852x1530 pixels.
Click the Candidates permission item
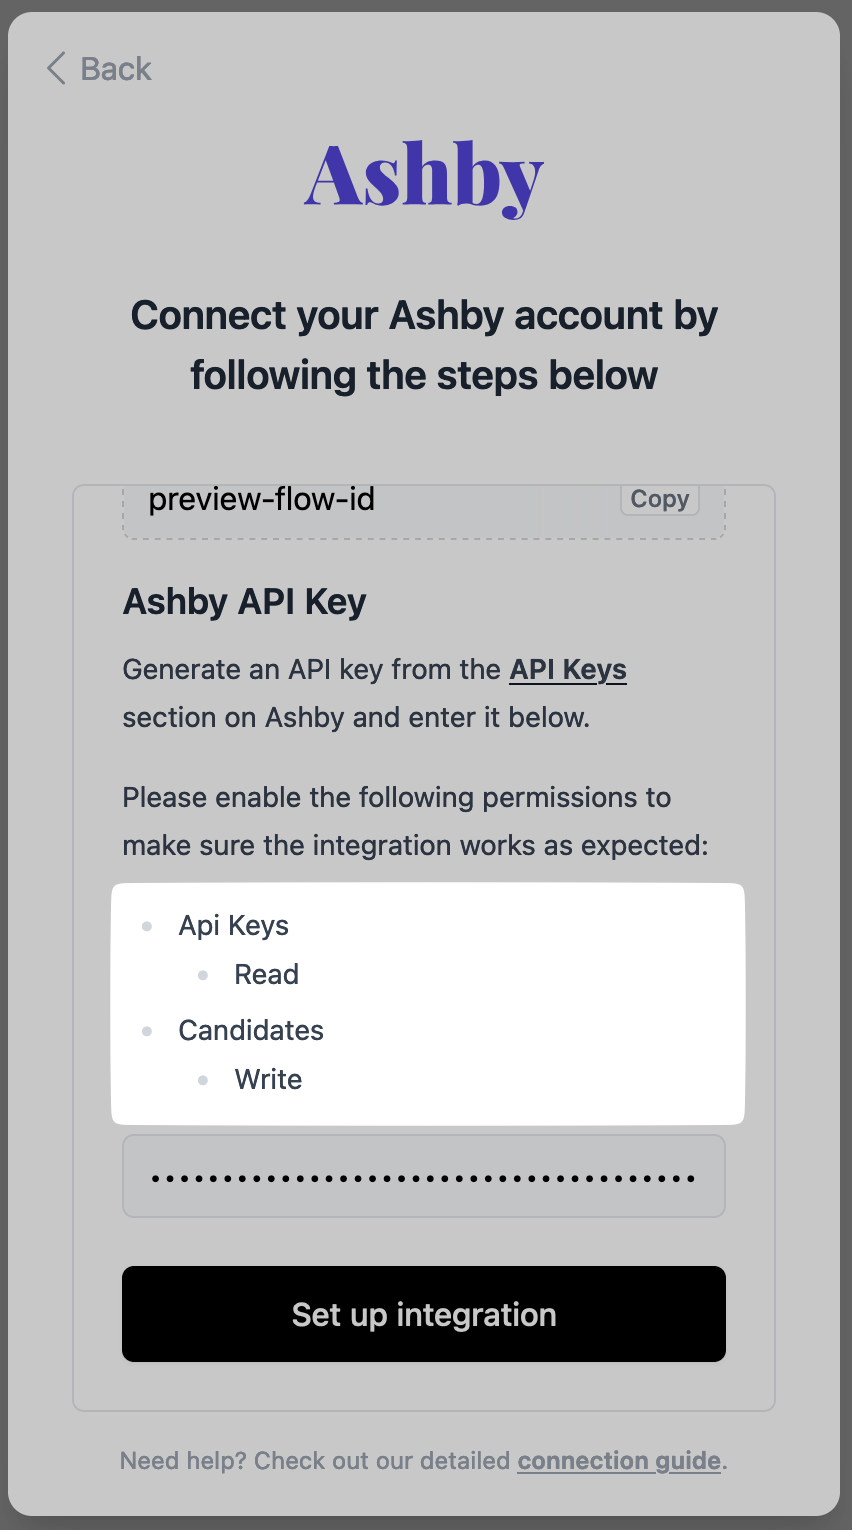click(251, 1031)
